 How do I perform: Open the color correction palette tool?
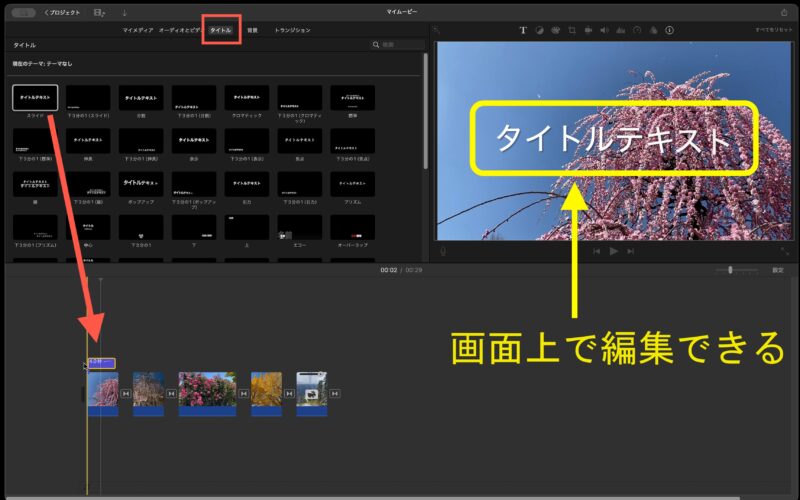[x=555, y=30]
